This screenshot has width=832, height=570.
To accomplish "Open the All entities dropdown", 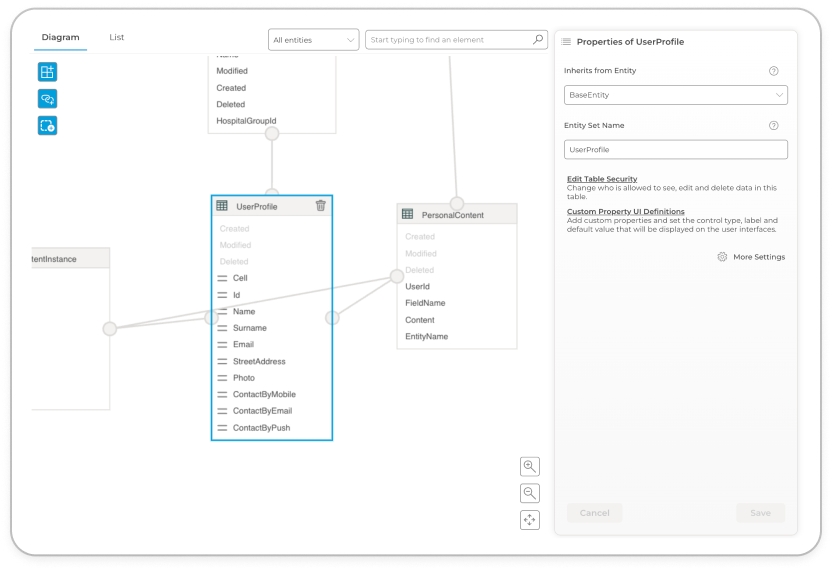I will click(x=313, y=40).
